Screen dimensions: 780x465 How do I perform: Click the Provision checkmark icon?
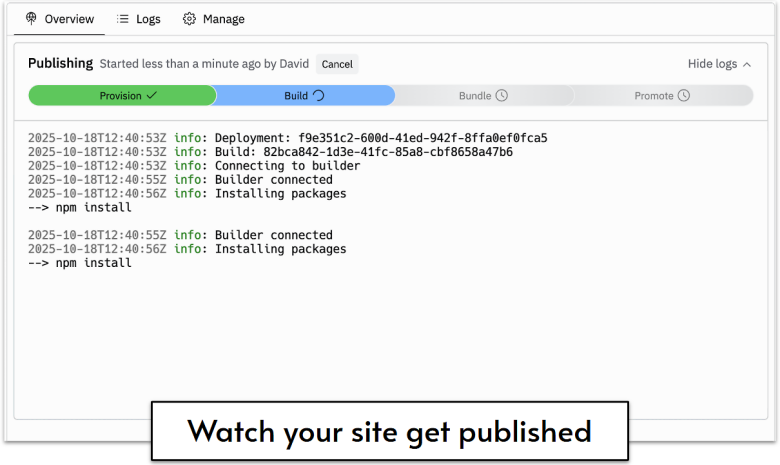point(152,95)
